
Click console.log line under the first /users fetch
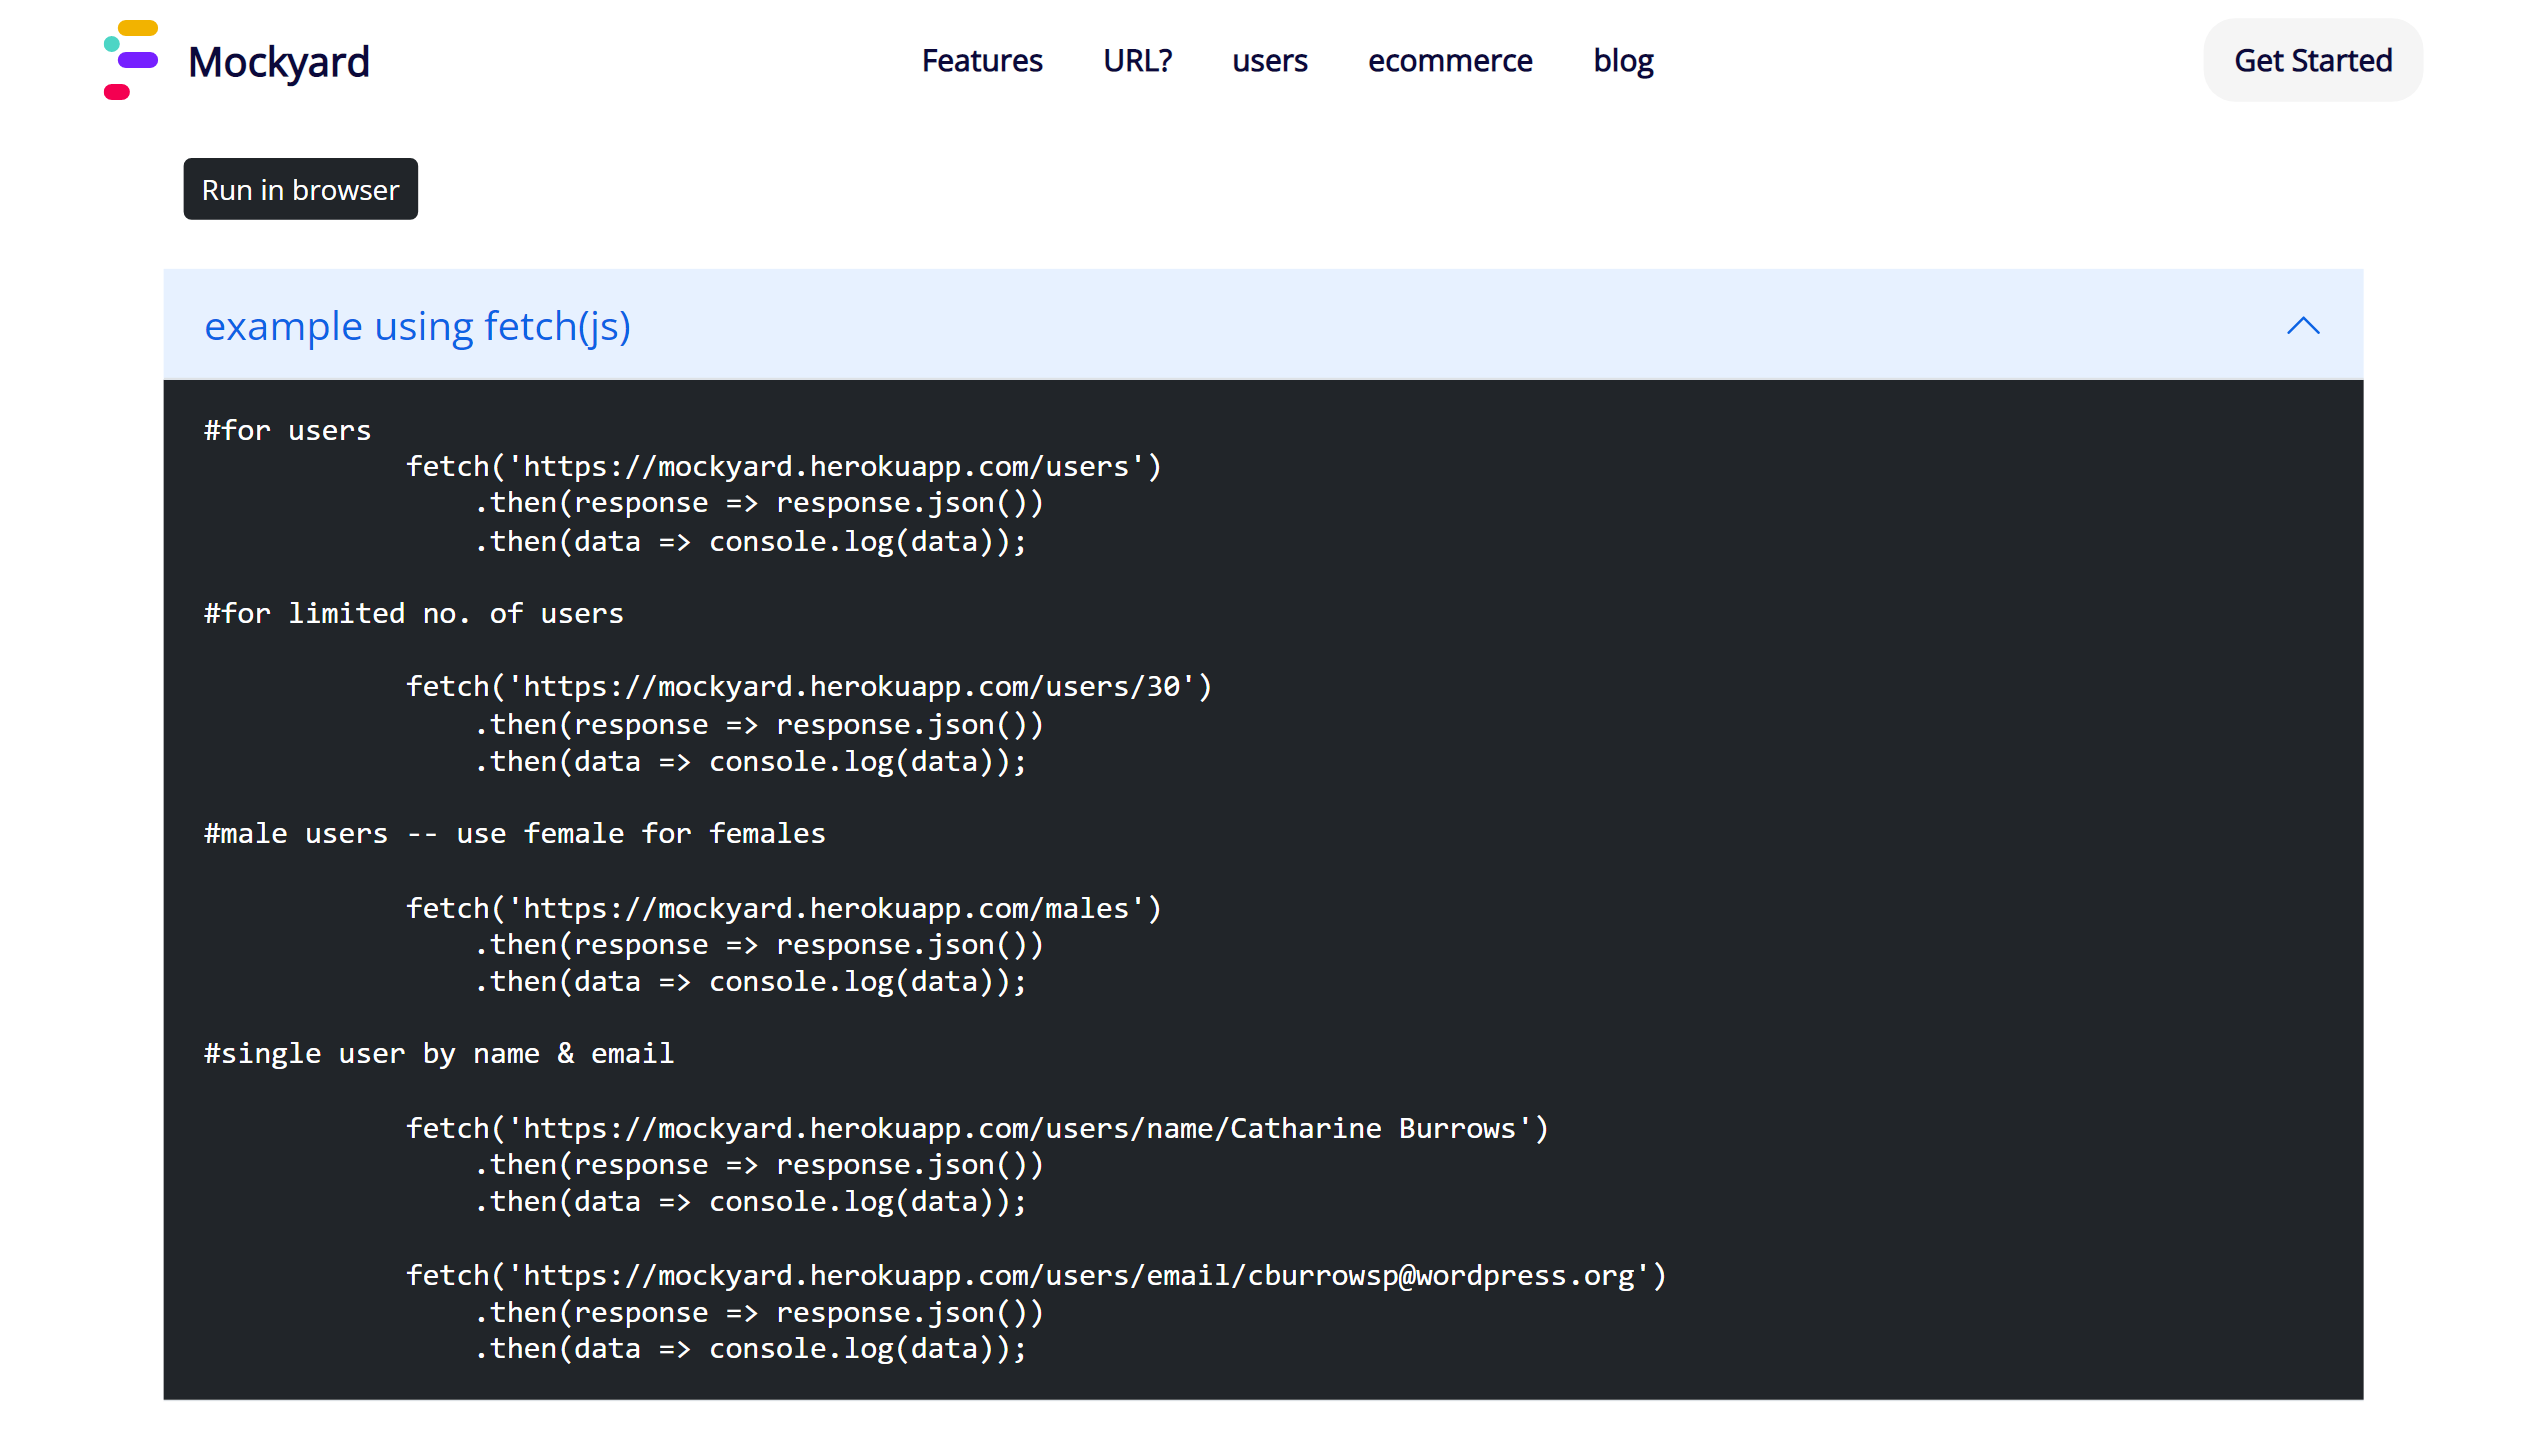[x=750, y=541]
